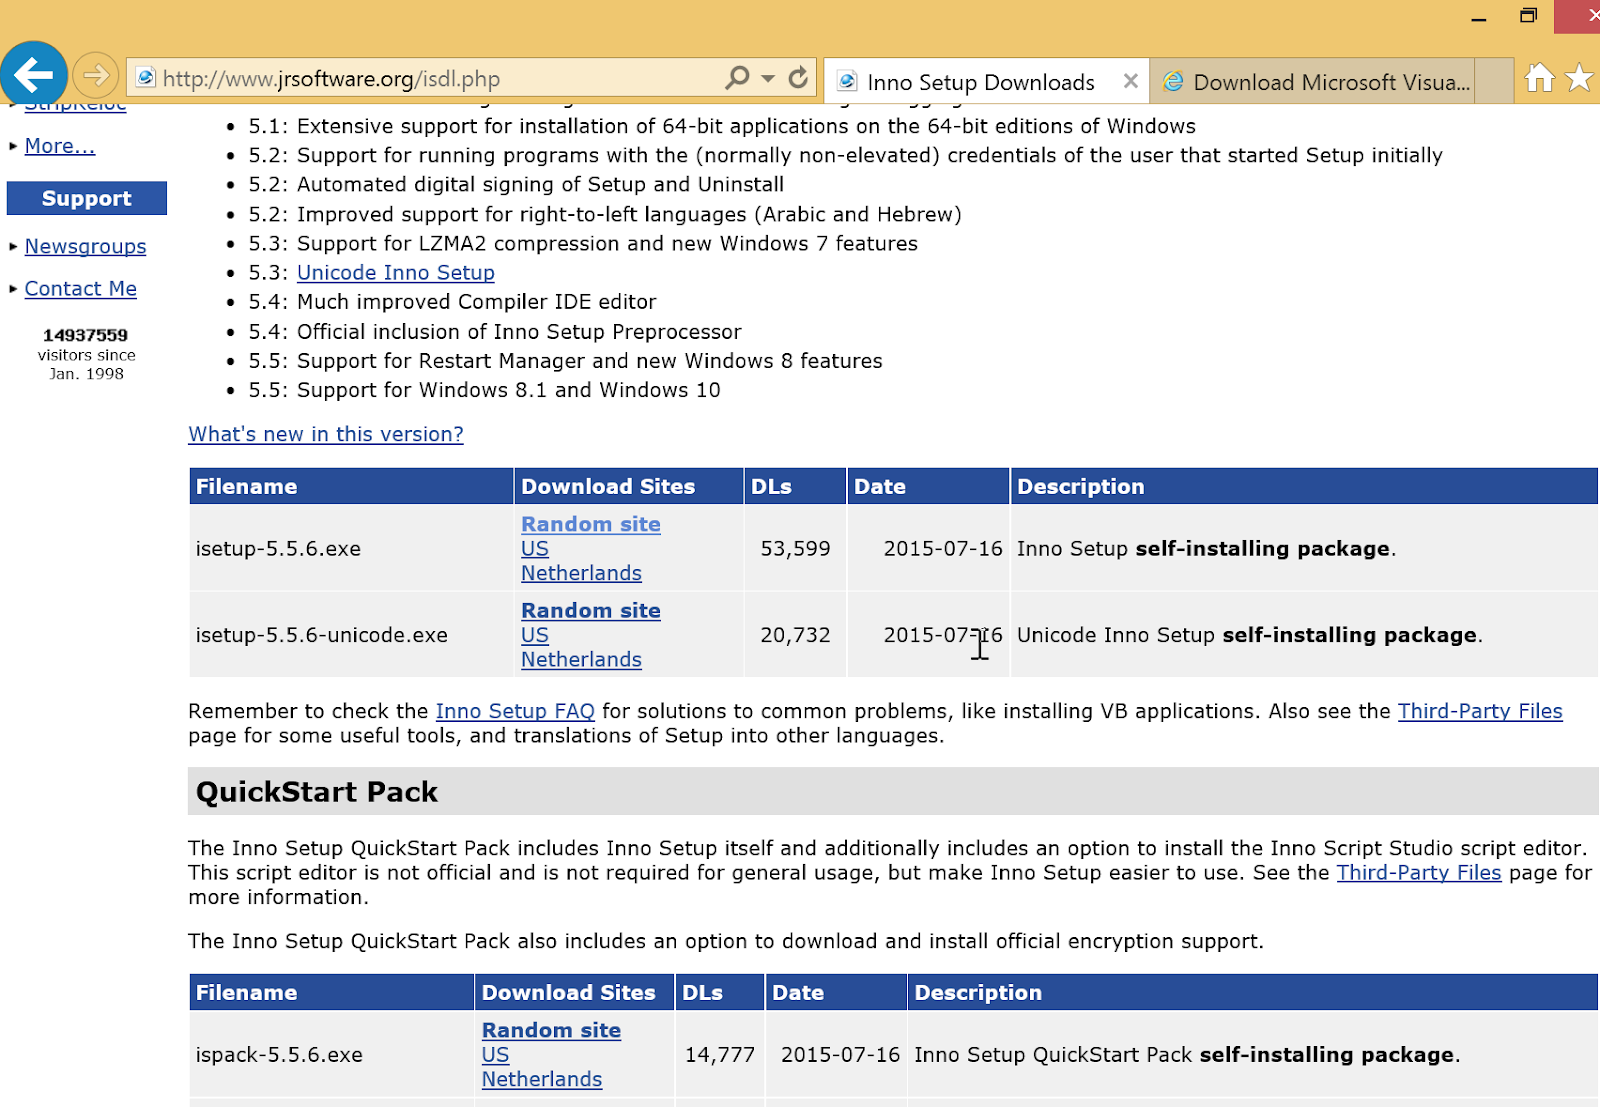Click the 14,777 downloads count cell
This screenshot has height=1107, width=1600.
(720, 1054)
